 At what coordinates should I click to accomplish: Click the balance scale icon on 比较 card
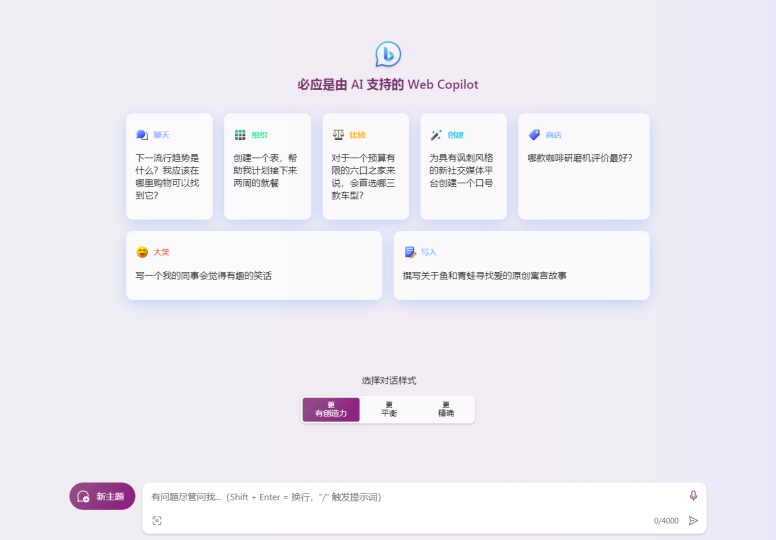tap(339, 135)
